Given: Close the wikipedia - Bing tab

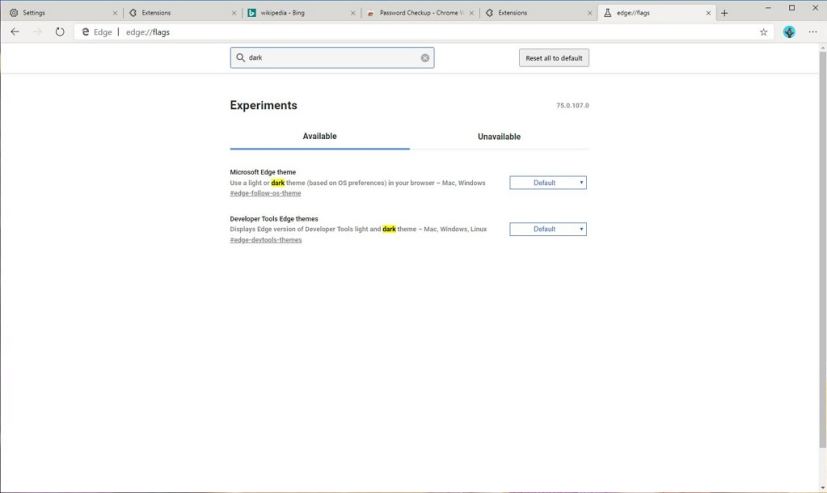Looking at the screenshot, I should tap(353, 13).
